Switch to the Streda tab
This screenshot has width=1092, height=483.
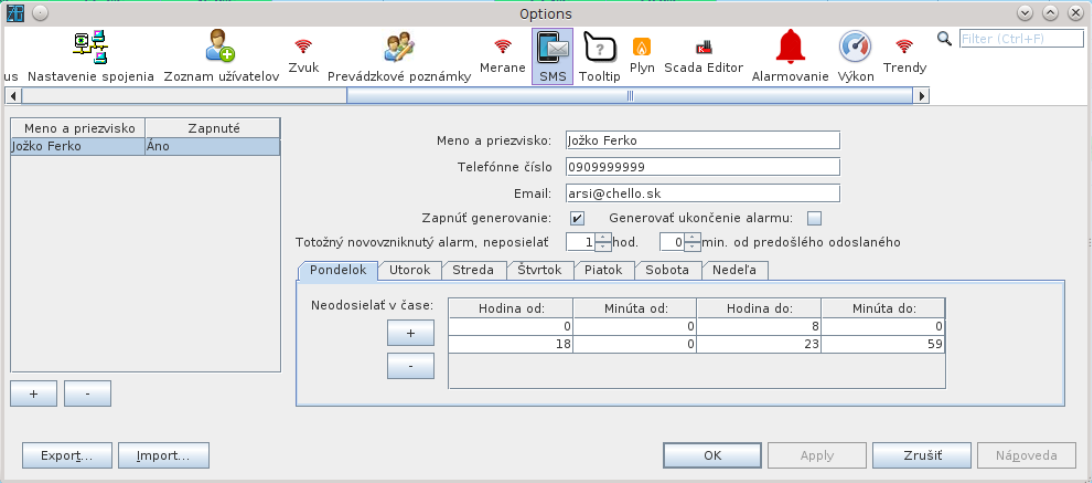473,270
